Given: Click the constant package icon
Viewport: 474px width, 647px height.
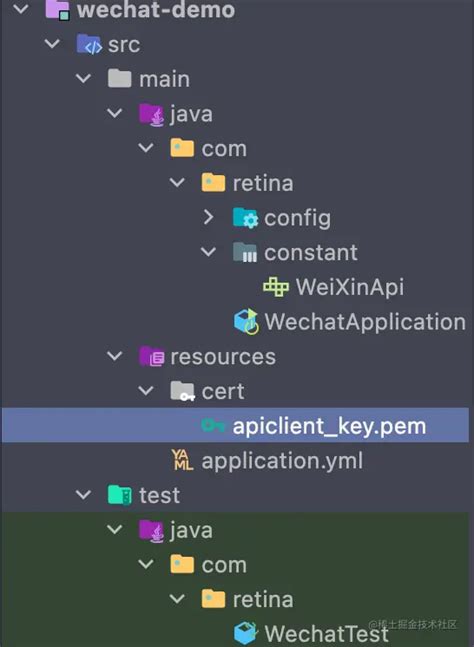Looking at the screenshot, I should (245, 253).
